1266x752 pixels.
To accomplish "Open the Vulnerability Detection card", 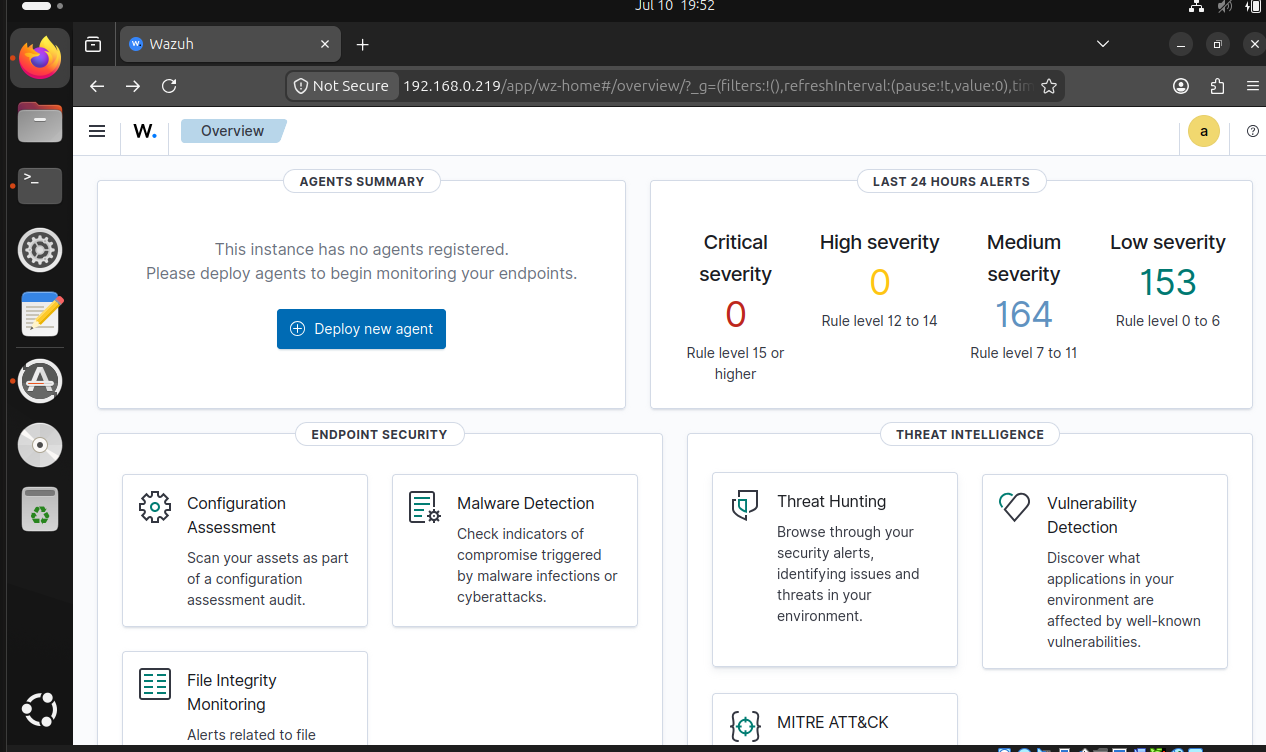I will (x=1105, y=572).
